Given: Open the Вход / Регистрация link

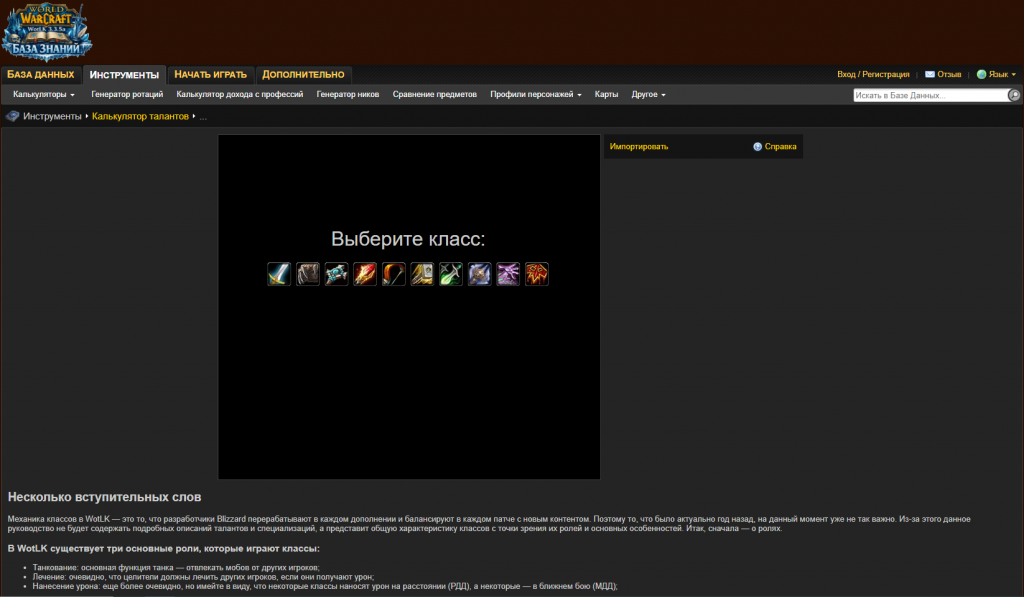Looking at the screenshot, I should pos(873,75).
